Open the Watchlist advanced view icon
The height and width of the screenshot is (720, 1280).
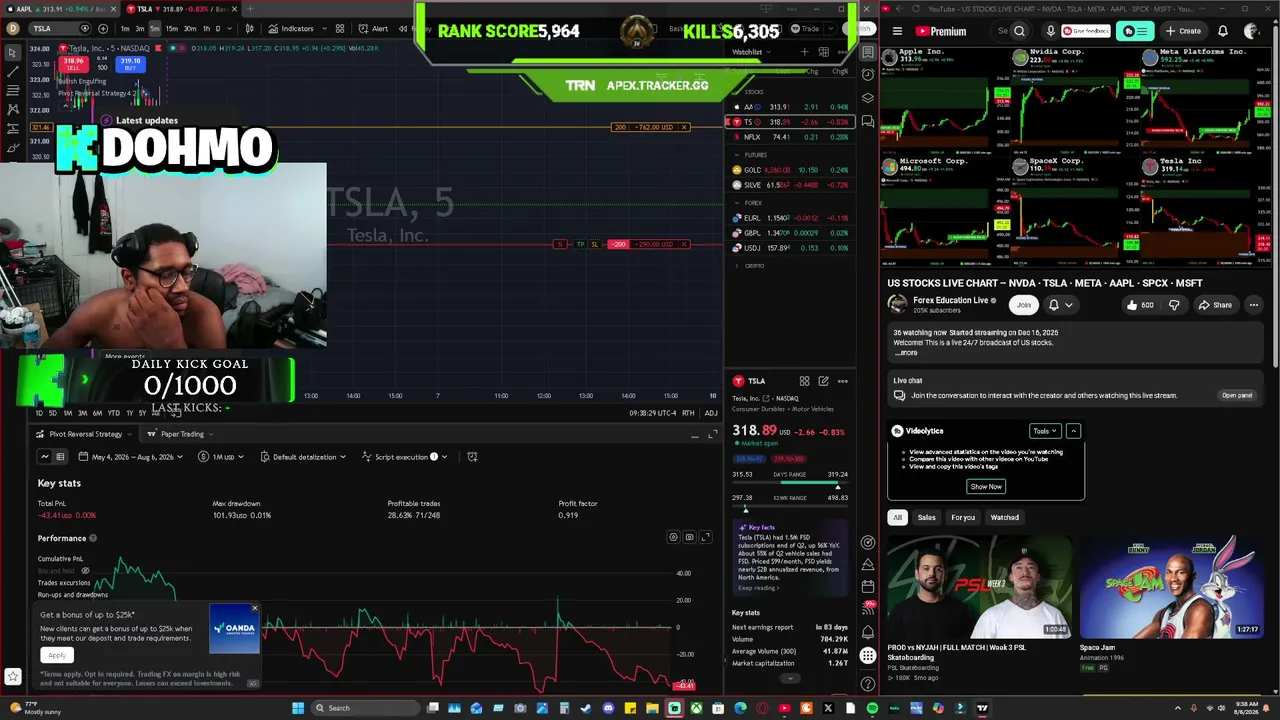pyautogui.click(x=823, y=52)
